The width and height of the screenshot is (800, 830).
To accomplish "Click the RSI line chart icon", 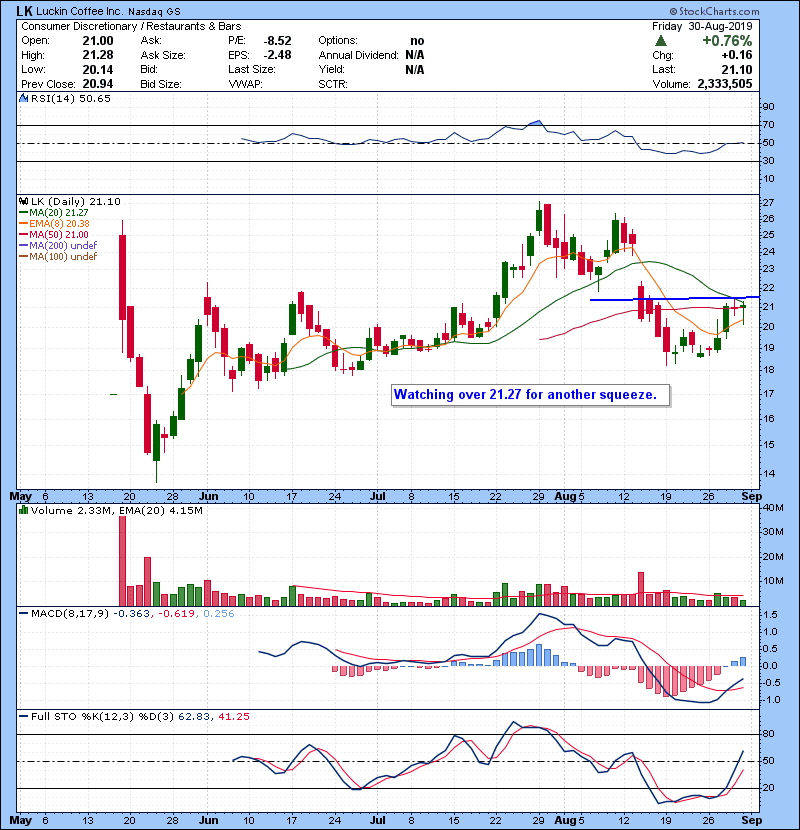I will (24, 98).
